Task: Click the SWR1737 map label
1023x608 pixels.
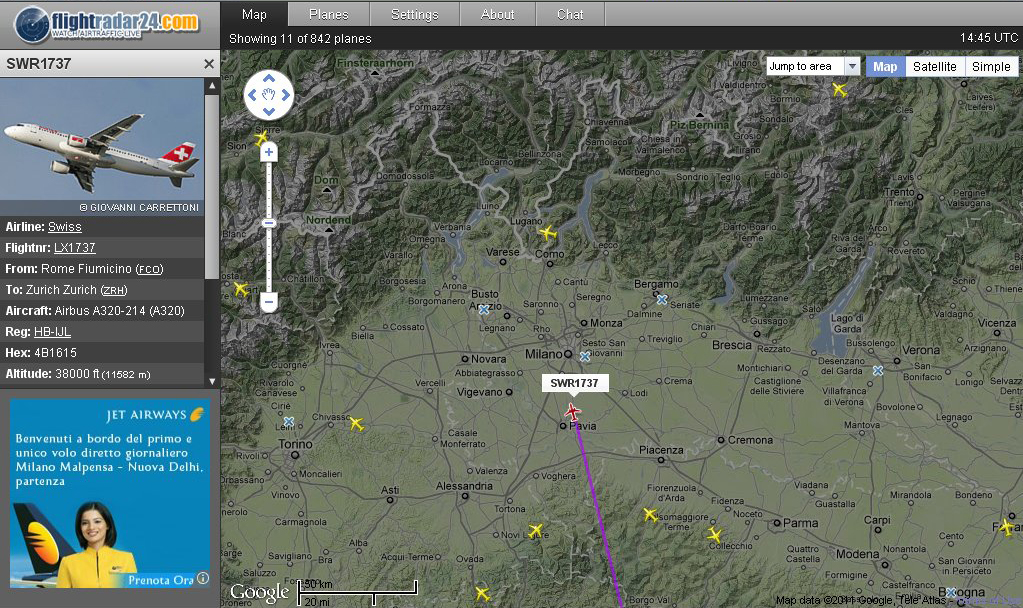Action: (x=574, y=383)
